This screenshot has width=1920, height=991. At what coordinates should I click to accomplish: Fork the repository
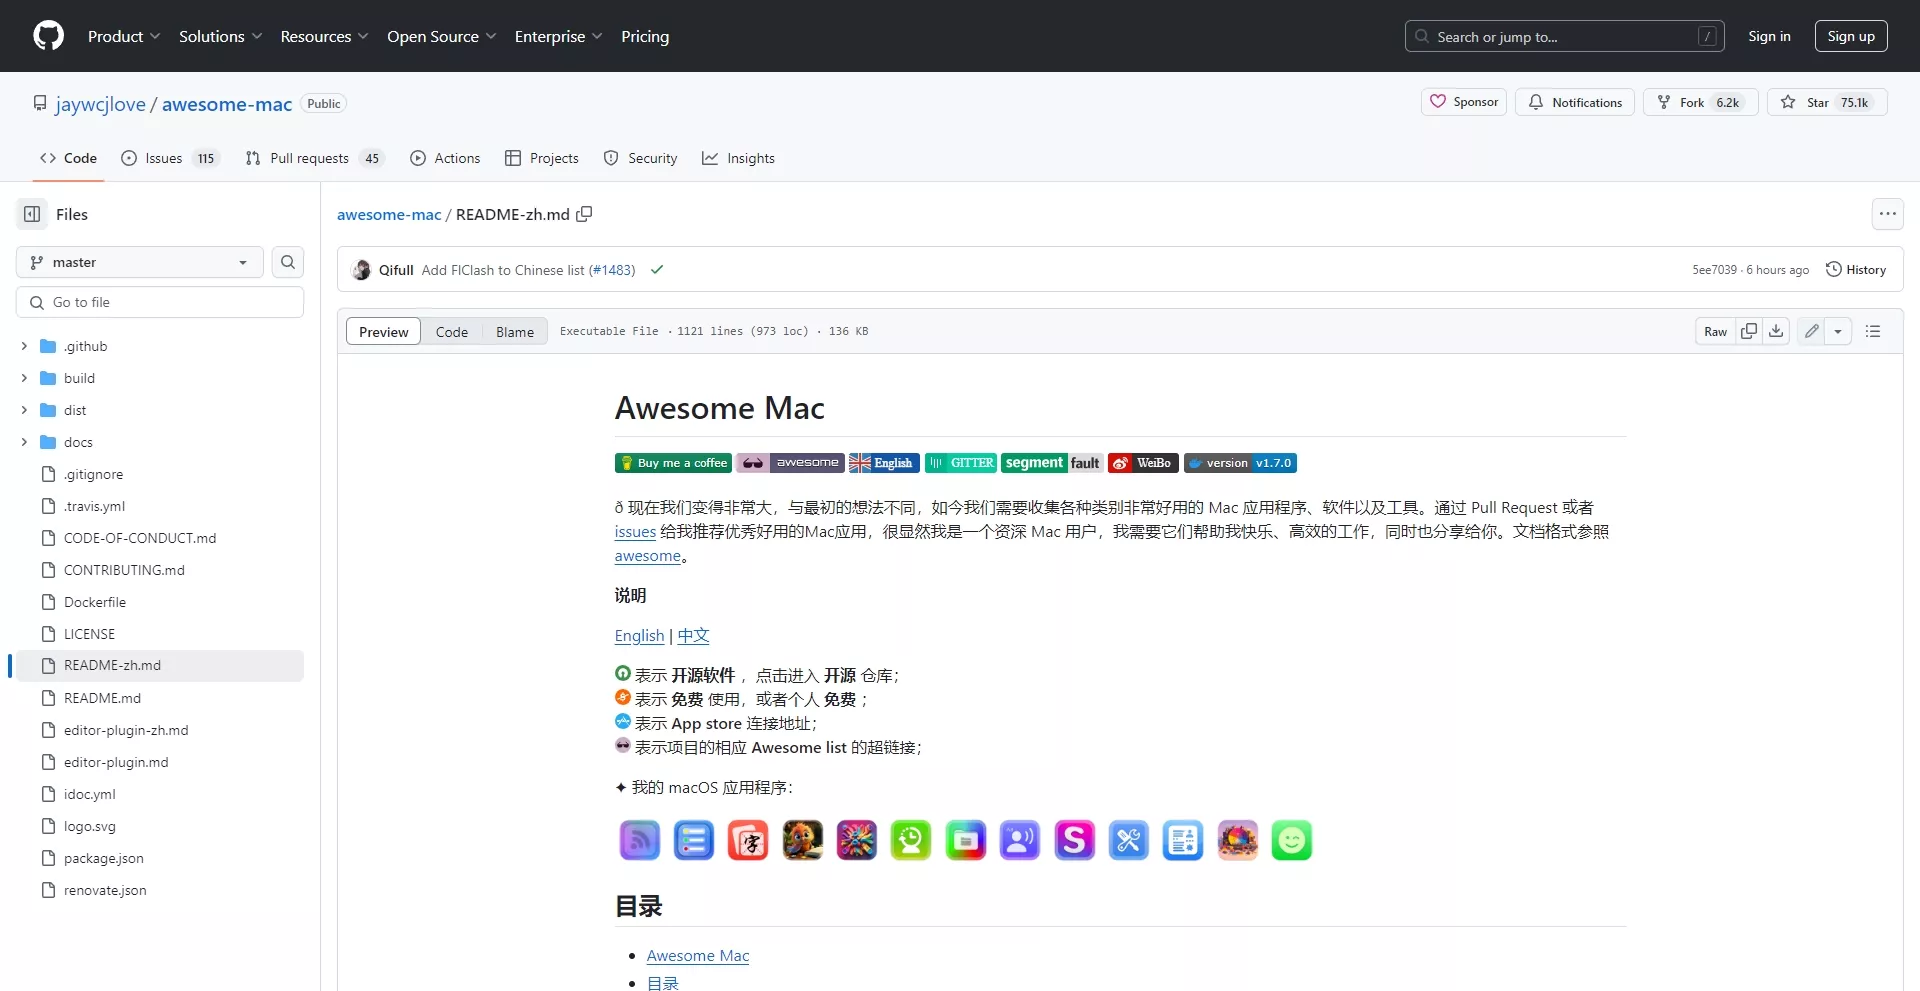click(1700, 102)
